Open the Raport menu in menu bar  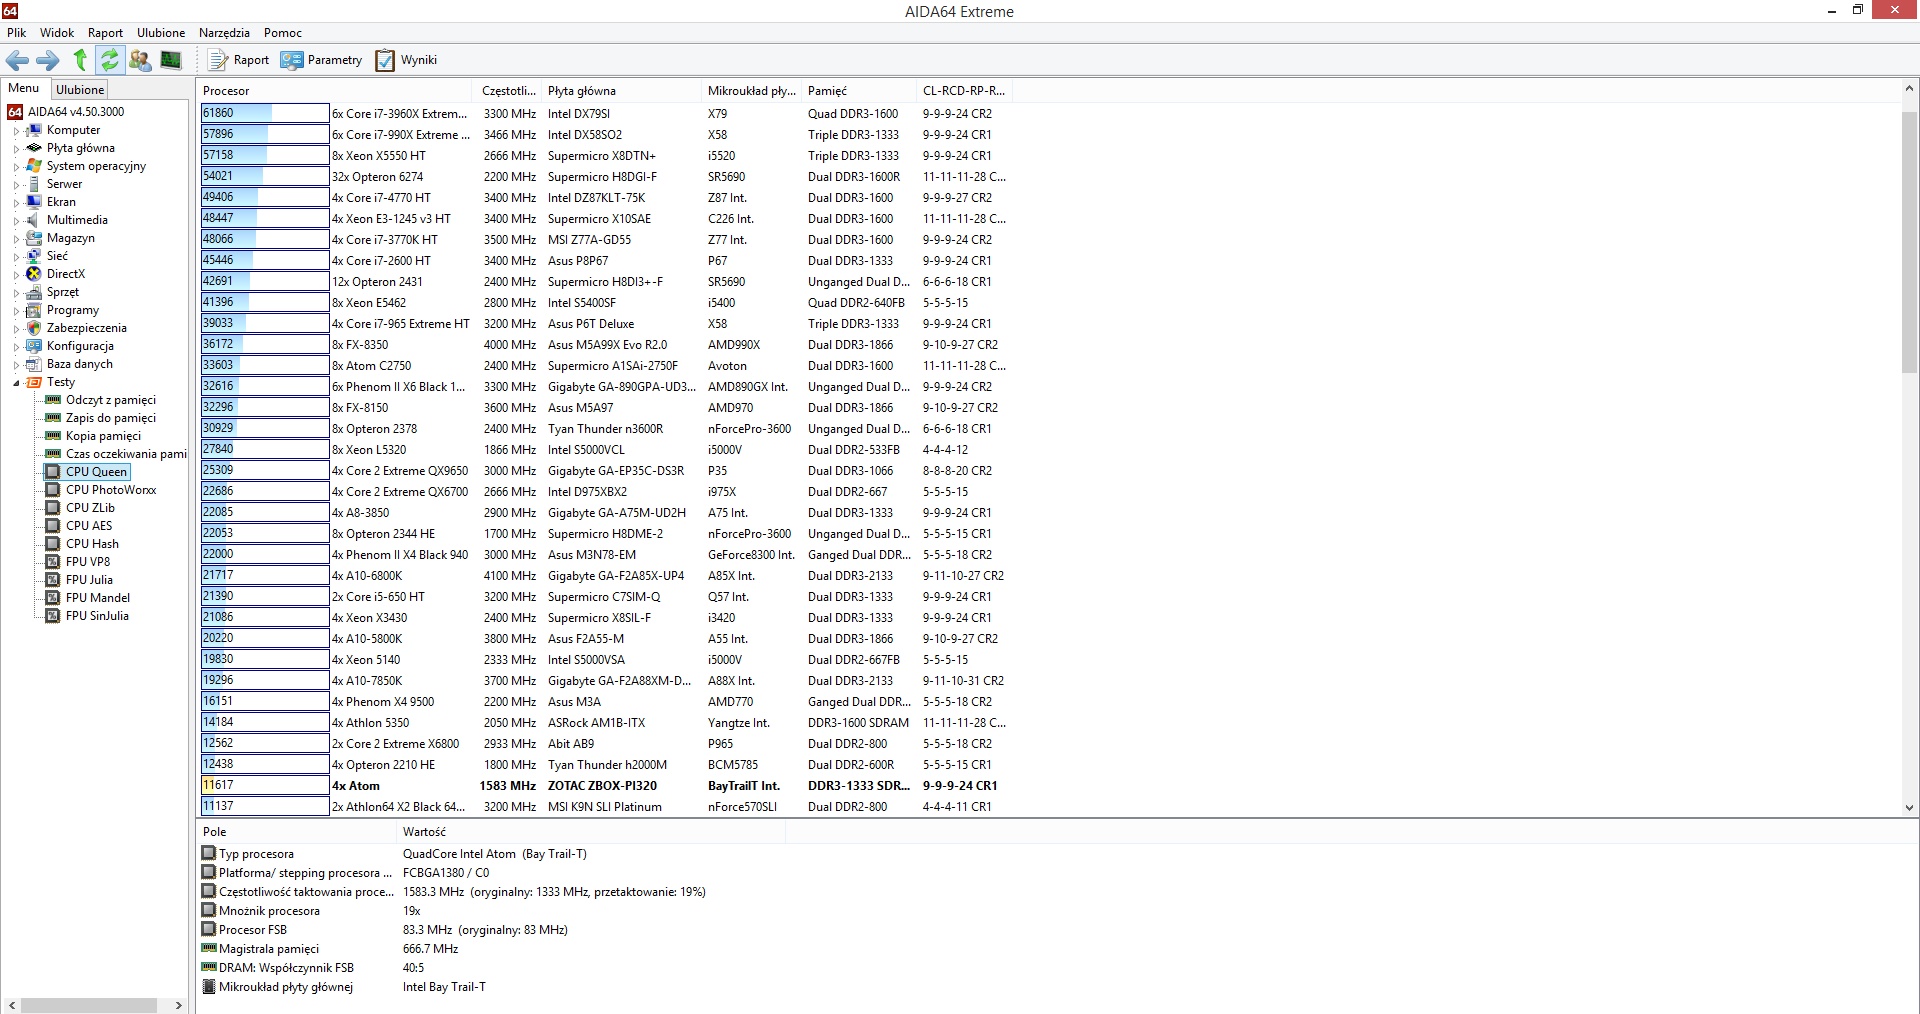click(x=105, y=33)
